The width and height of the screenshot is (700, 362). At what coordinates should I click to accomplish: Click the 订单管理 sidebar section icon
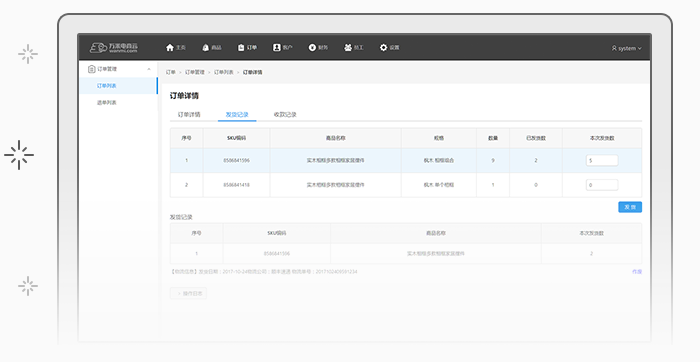click(x=92, y=69)
